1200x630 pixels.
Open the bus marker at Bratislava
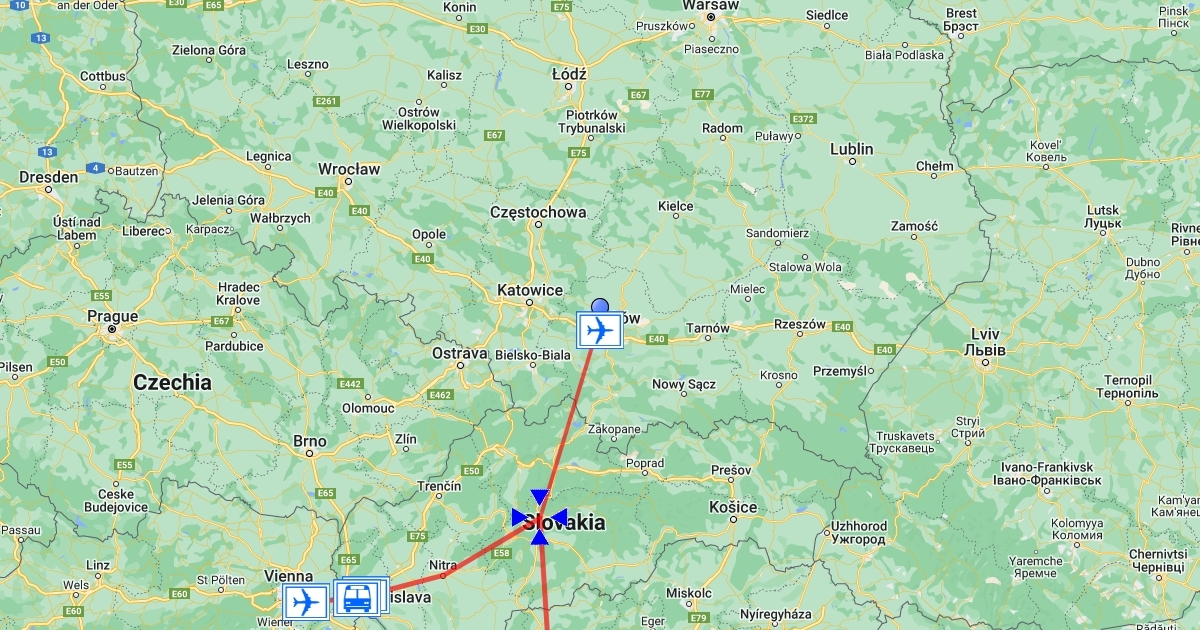pyautogui.click(x=355, y=599)
